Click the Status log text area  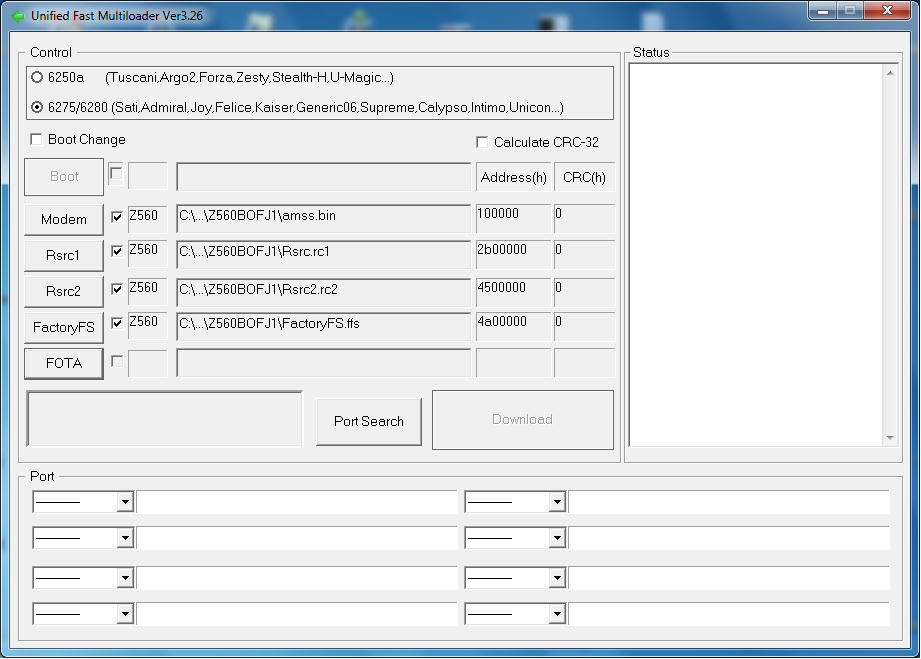[757, 254]
